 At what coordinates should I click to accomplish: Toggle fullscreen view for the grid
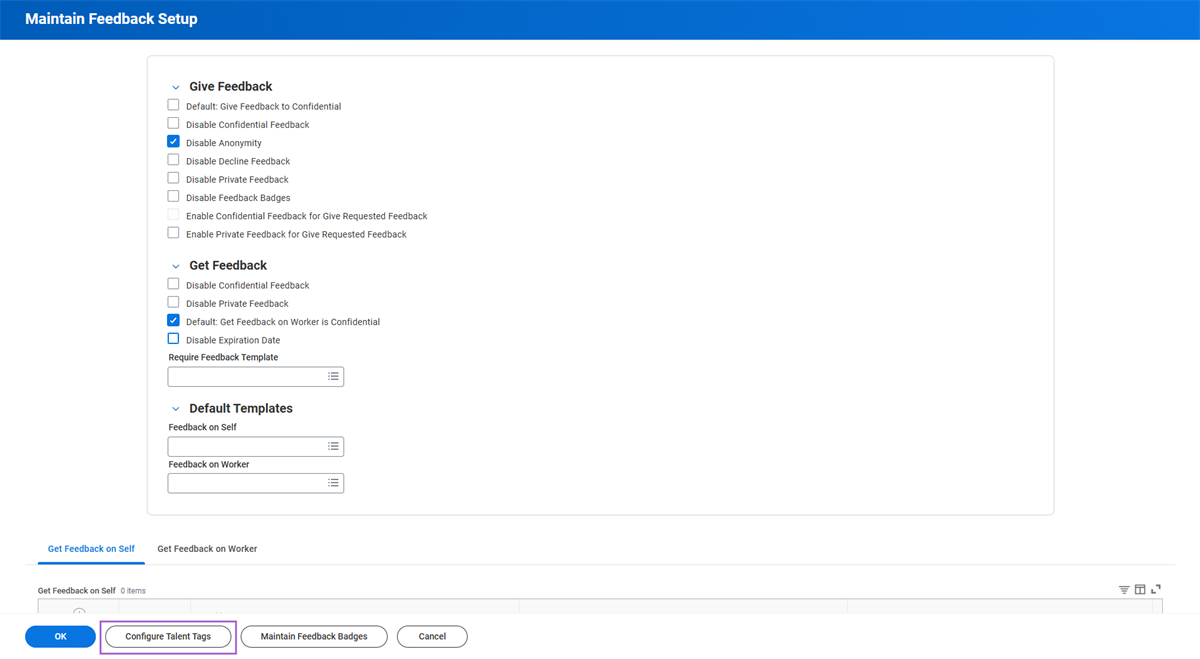click(x=1156, y=590)
